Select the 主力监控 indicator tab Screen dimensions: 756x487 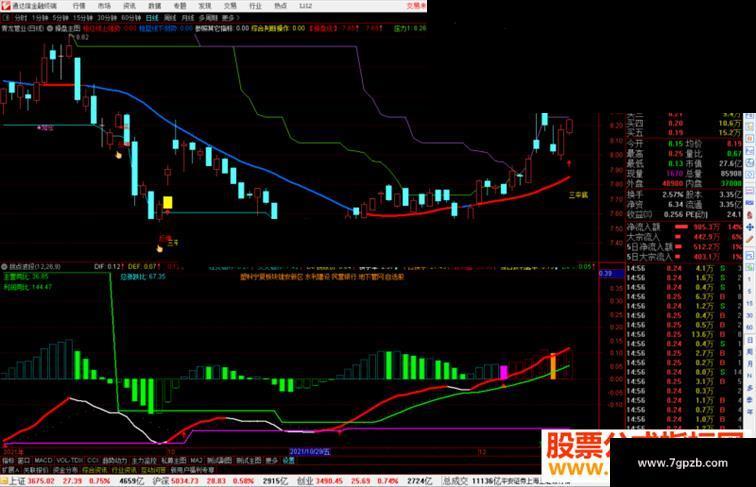(144, 460)
